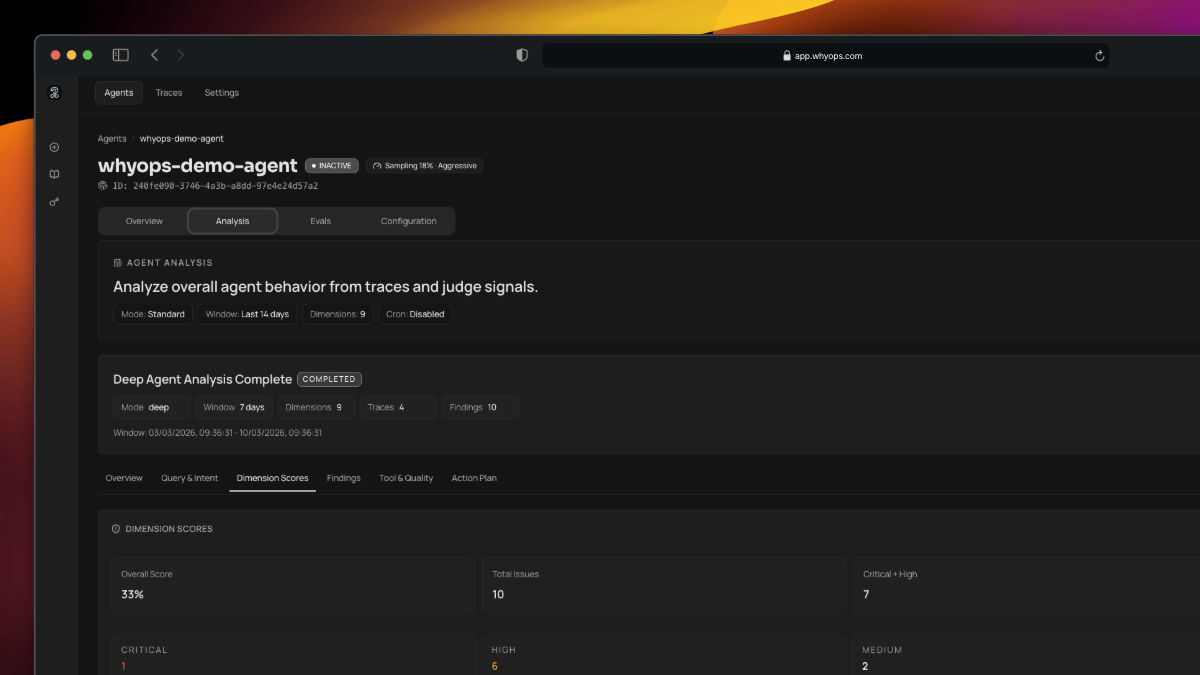Click the MEDIUM severity card
This screenshot has width=1200, height=675.
coord(1026,656)
